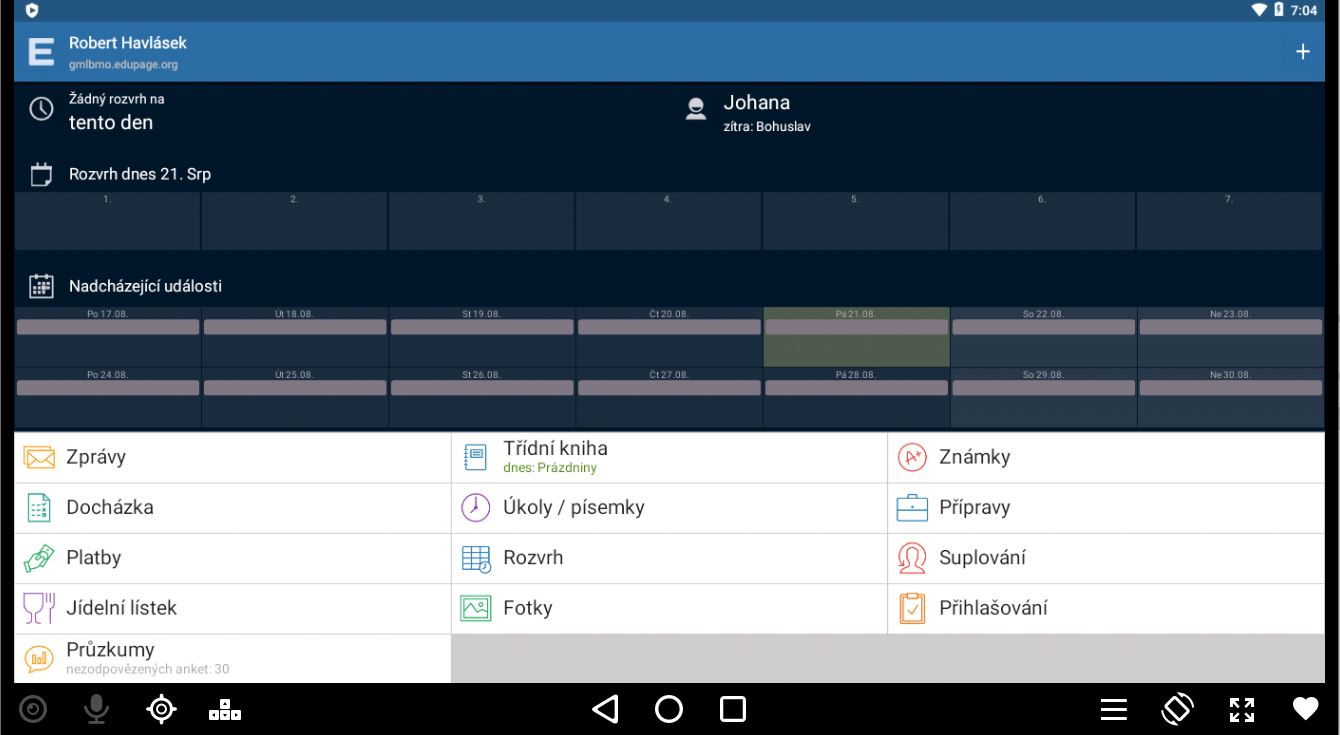
Task: Tap the Docházka attendance icon
Action: [39, 508]
